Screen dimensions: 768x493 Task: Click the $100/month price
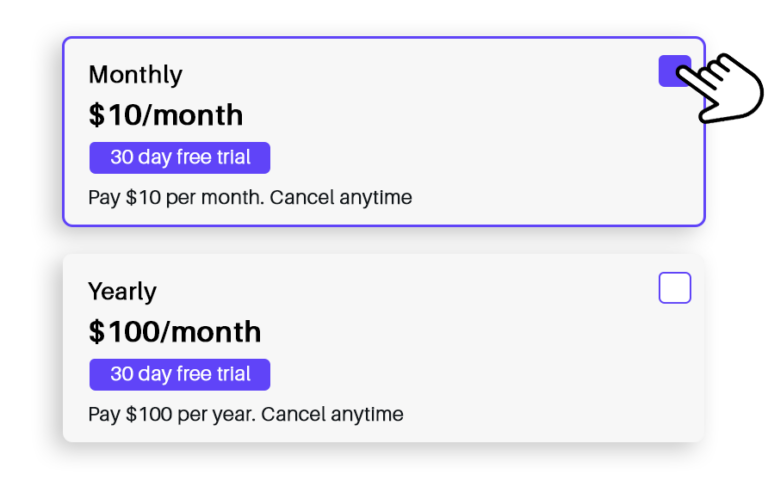click(x=175, y=332)
